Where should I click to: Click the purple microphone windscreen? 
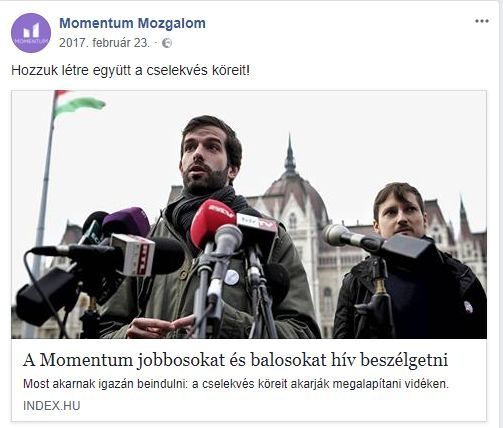pyautogui.click(x=126, y=222)
